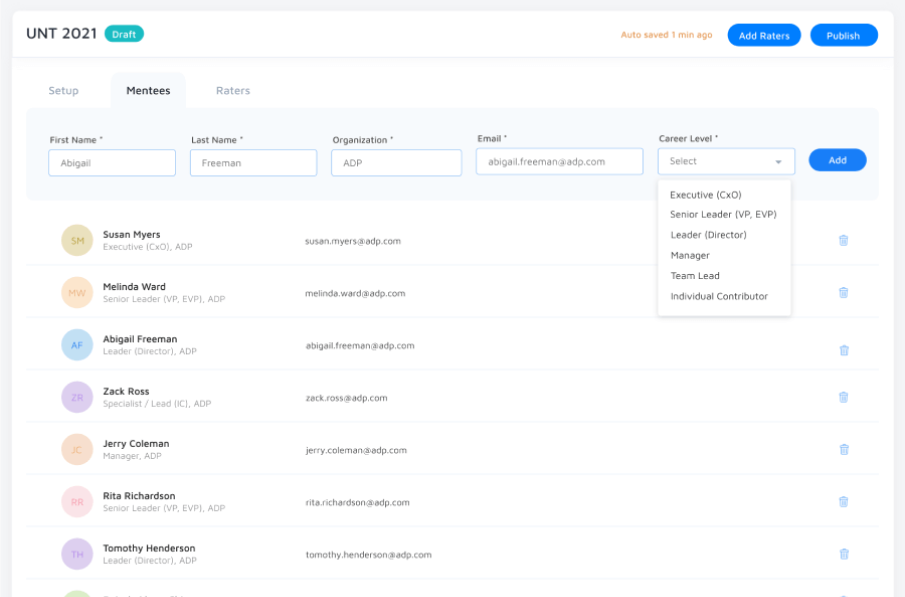Click Add to submit mentee
This screenshot has height=597, width=905.
[x=837, y=160]
